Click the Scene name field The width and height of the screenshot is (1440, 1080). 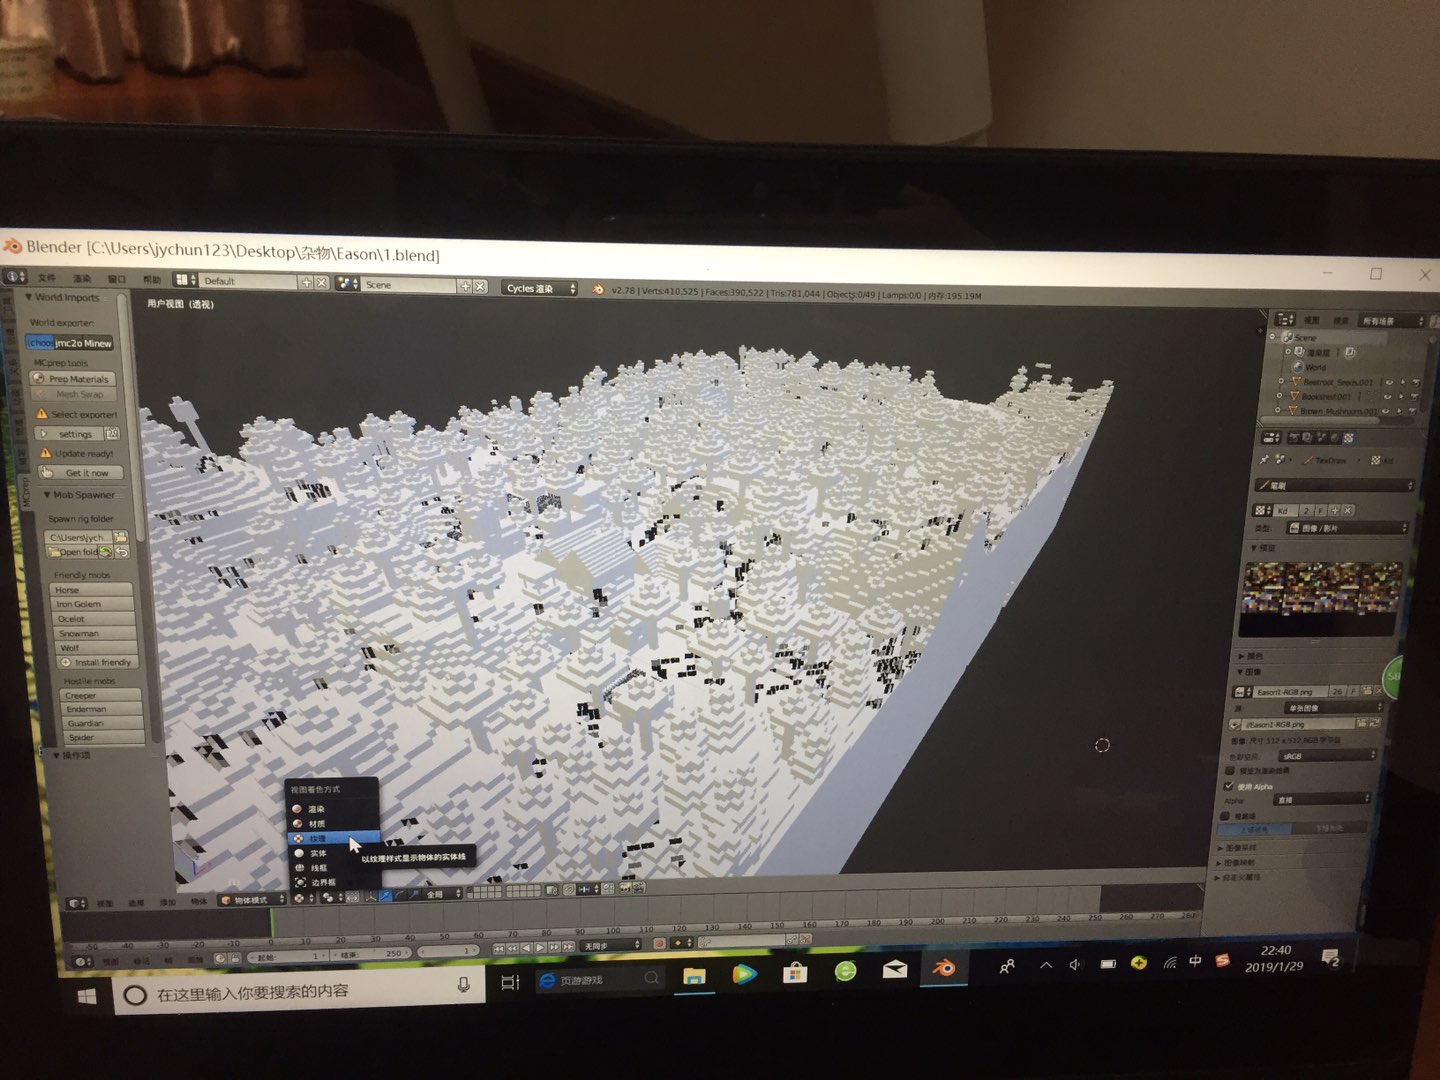[x=410, y=285]
